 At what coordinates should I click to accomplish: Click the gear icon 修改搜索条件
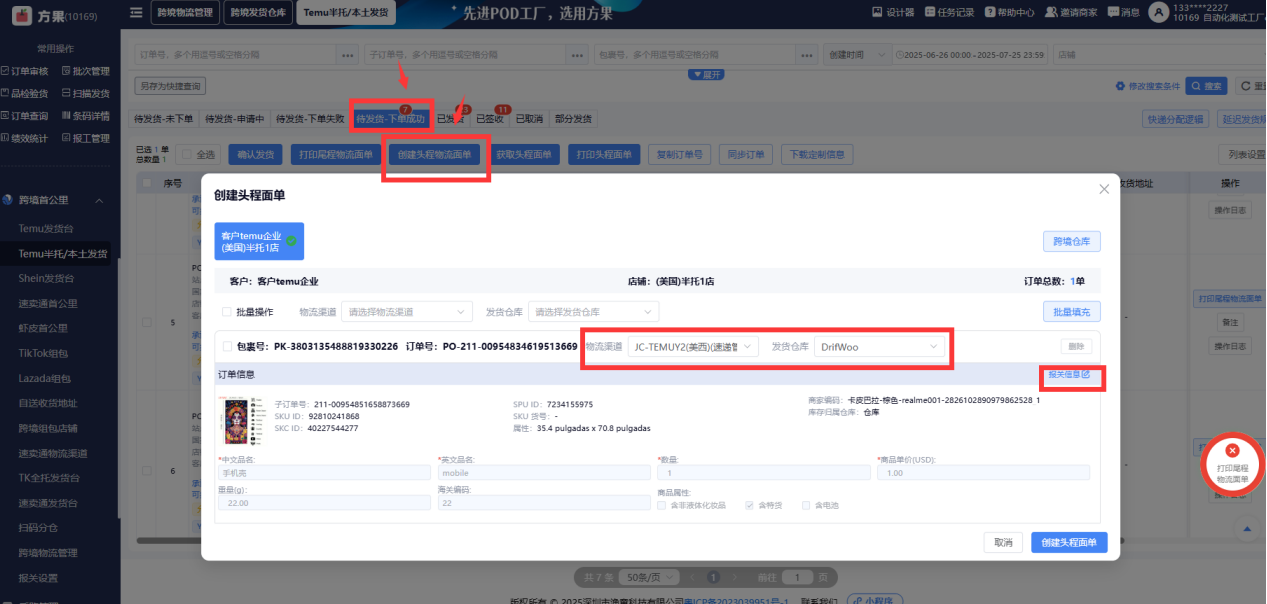coord(1121,86)
